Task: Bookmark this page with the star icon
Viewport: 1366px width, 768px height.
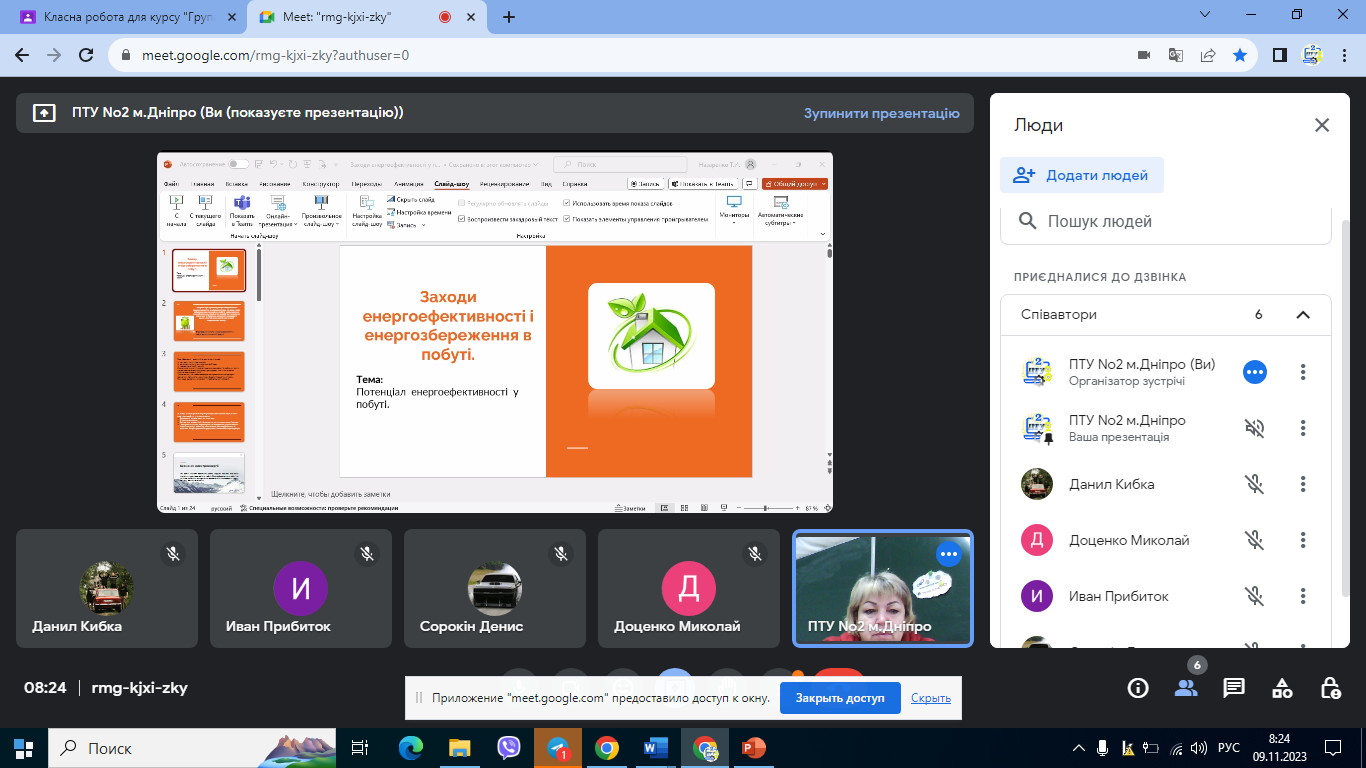Action: click(x=1240, y=55)
